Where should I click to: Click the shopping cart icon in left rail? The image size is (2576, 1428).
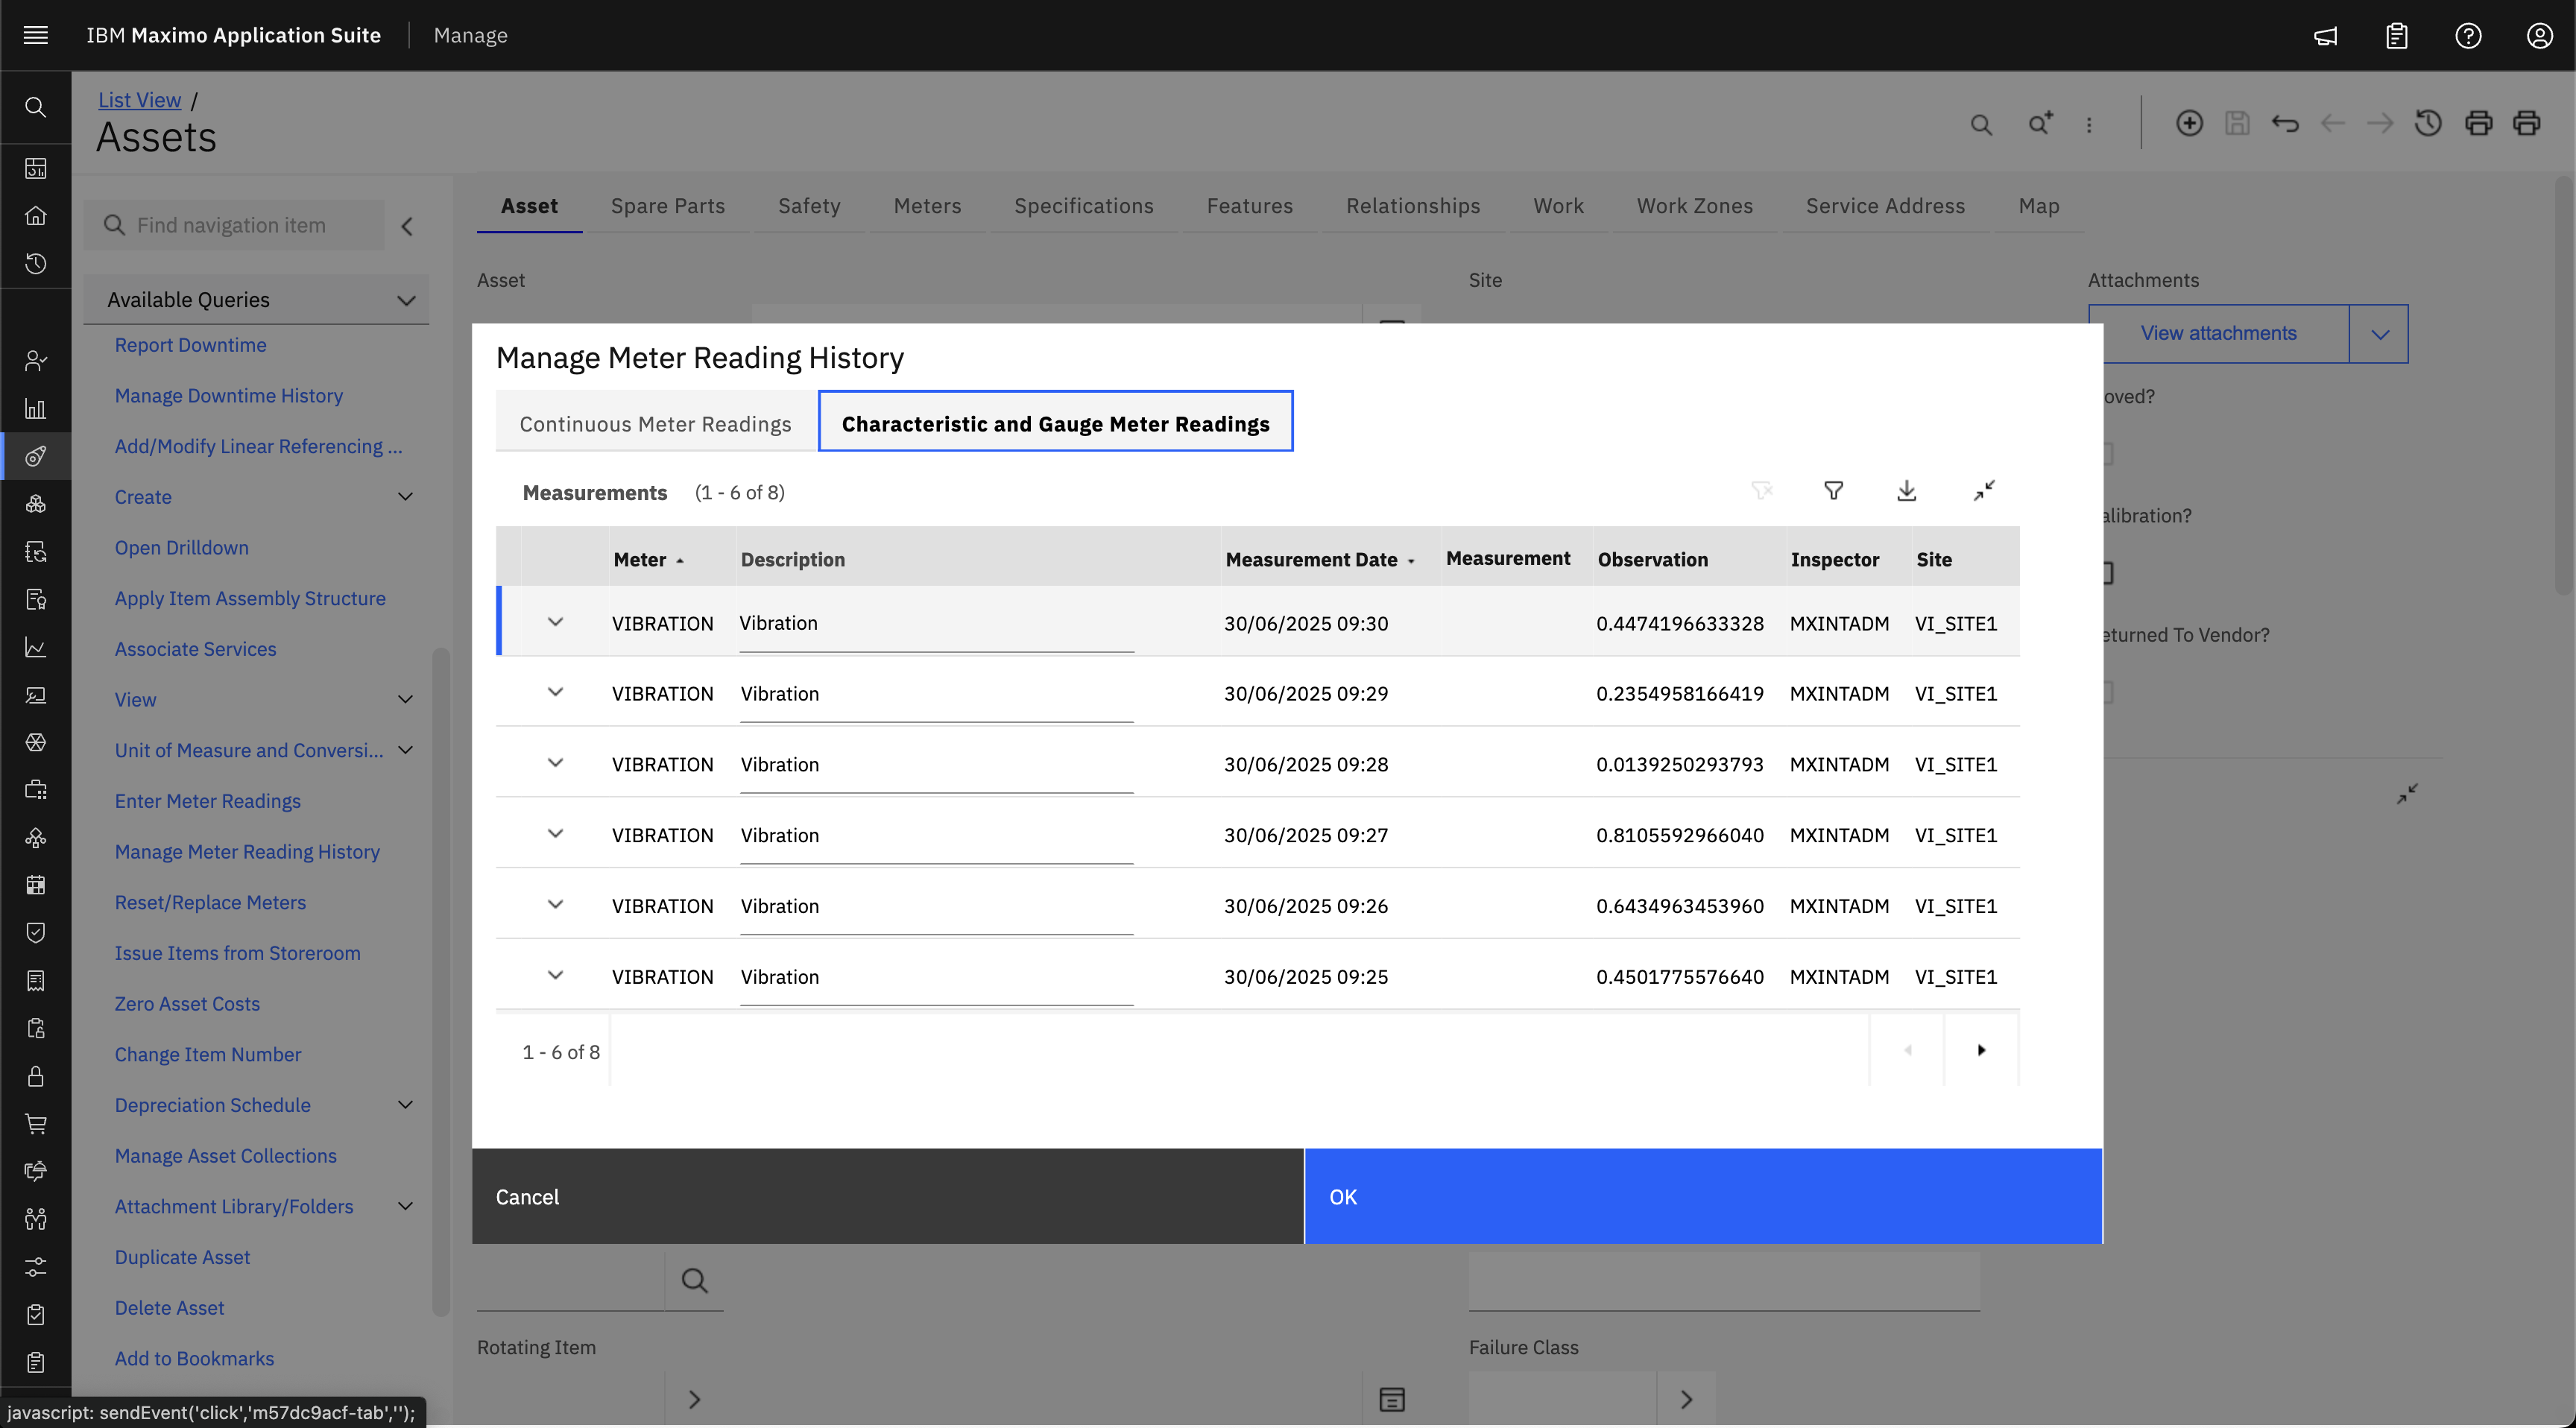coord(35,1123)
